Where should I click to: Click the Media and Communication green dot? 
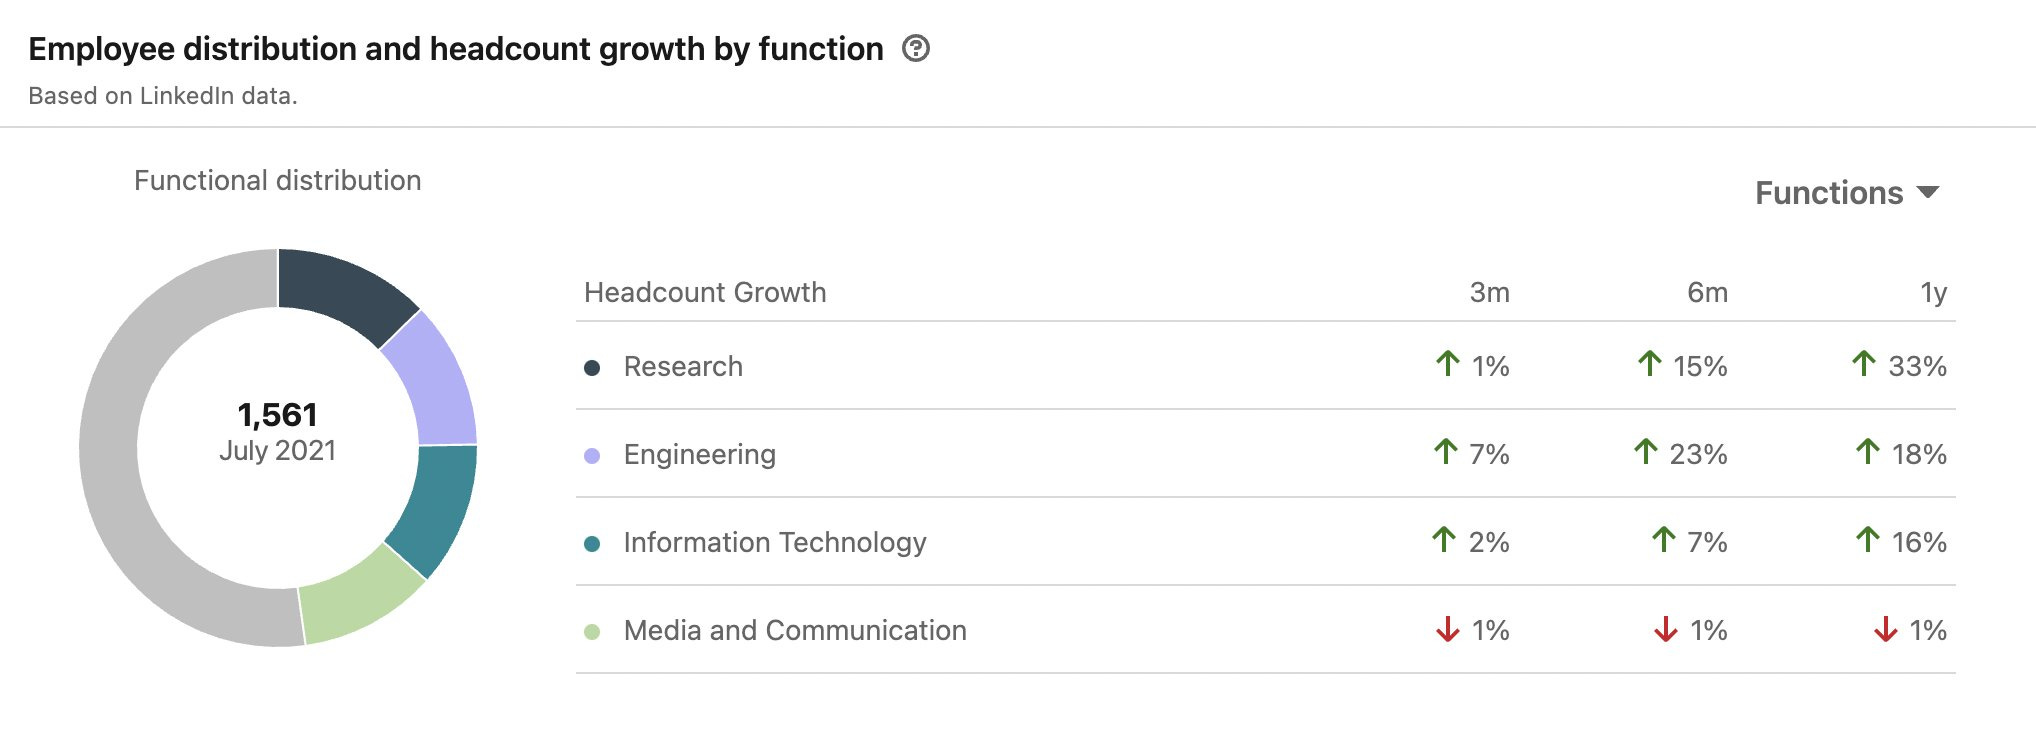(592, 632)
